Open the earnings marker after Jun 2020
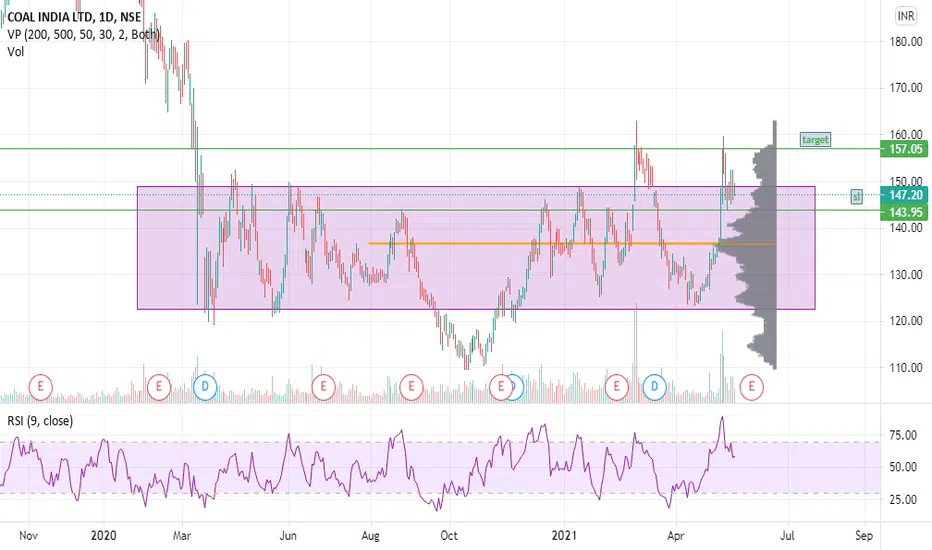This screenshot has width=932, height=550. pos(323,387)
